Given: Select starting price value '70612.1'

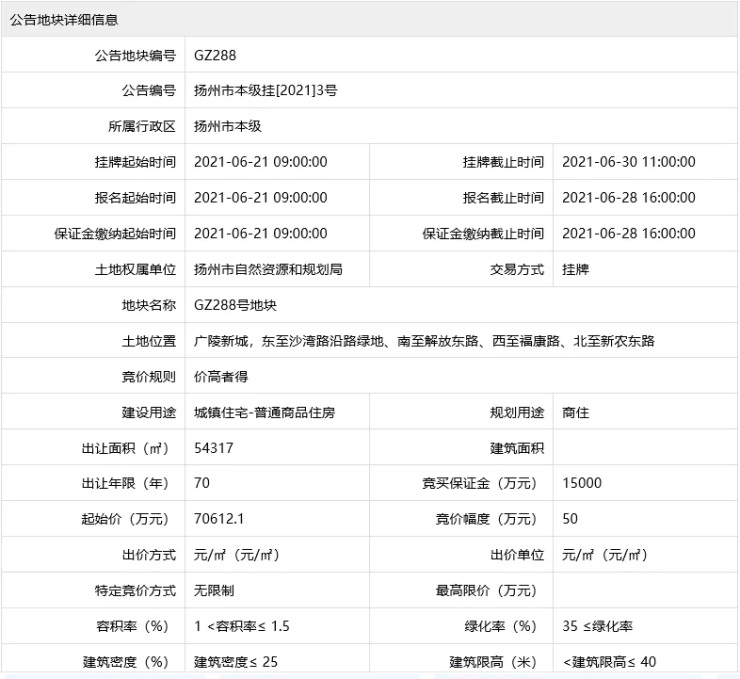Looking at the screenshot, I should point(219,520).
